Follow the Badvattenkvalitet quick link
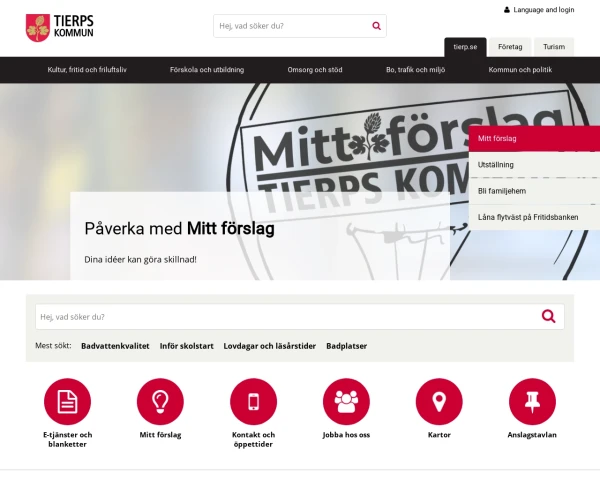The width and height of the screenshot is (600, 480). (x=115, y=346)
